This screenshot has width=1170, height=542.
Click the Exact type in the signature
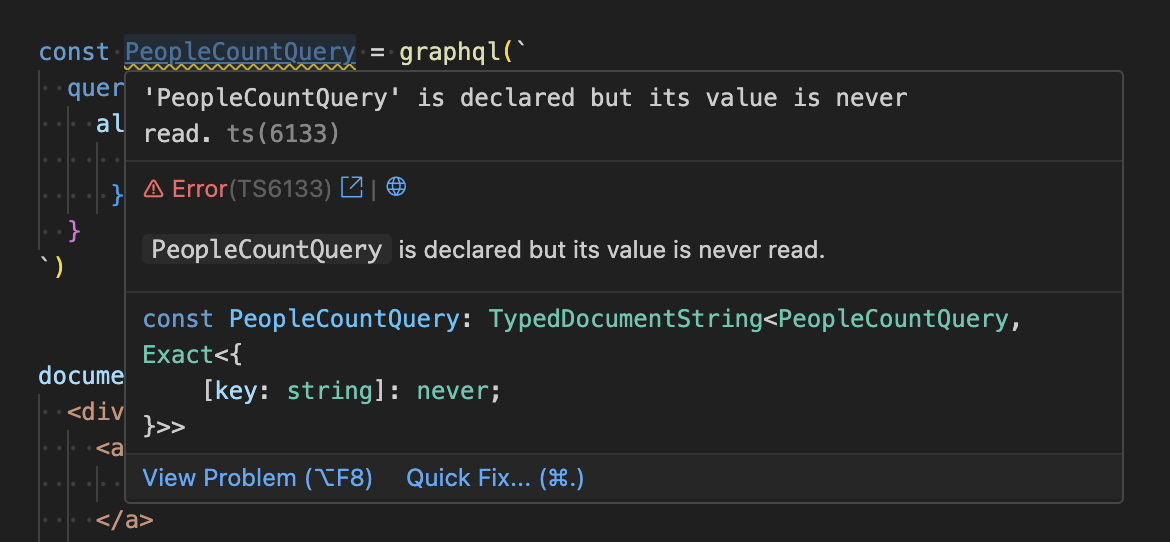click(178, 354)
